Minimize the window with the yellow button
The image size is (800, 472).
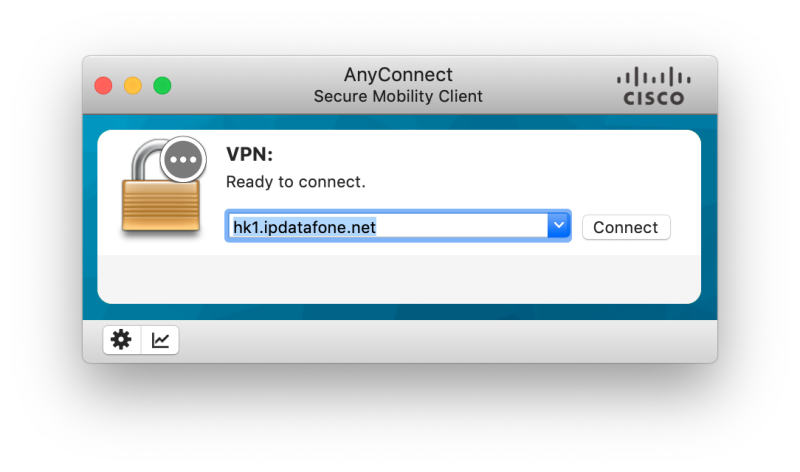click(133, 85)
